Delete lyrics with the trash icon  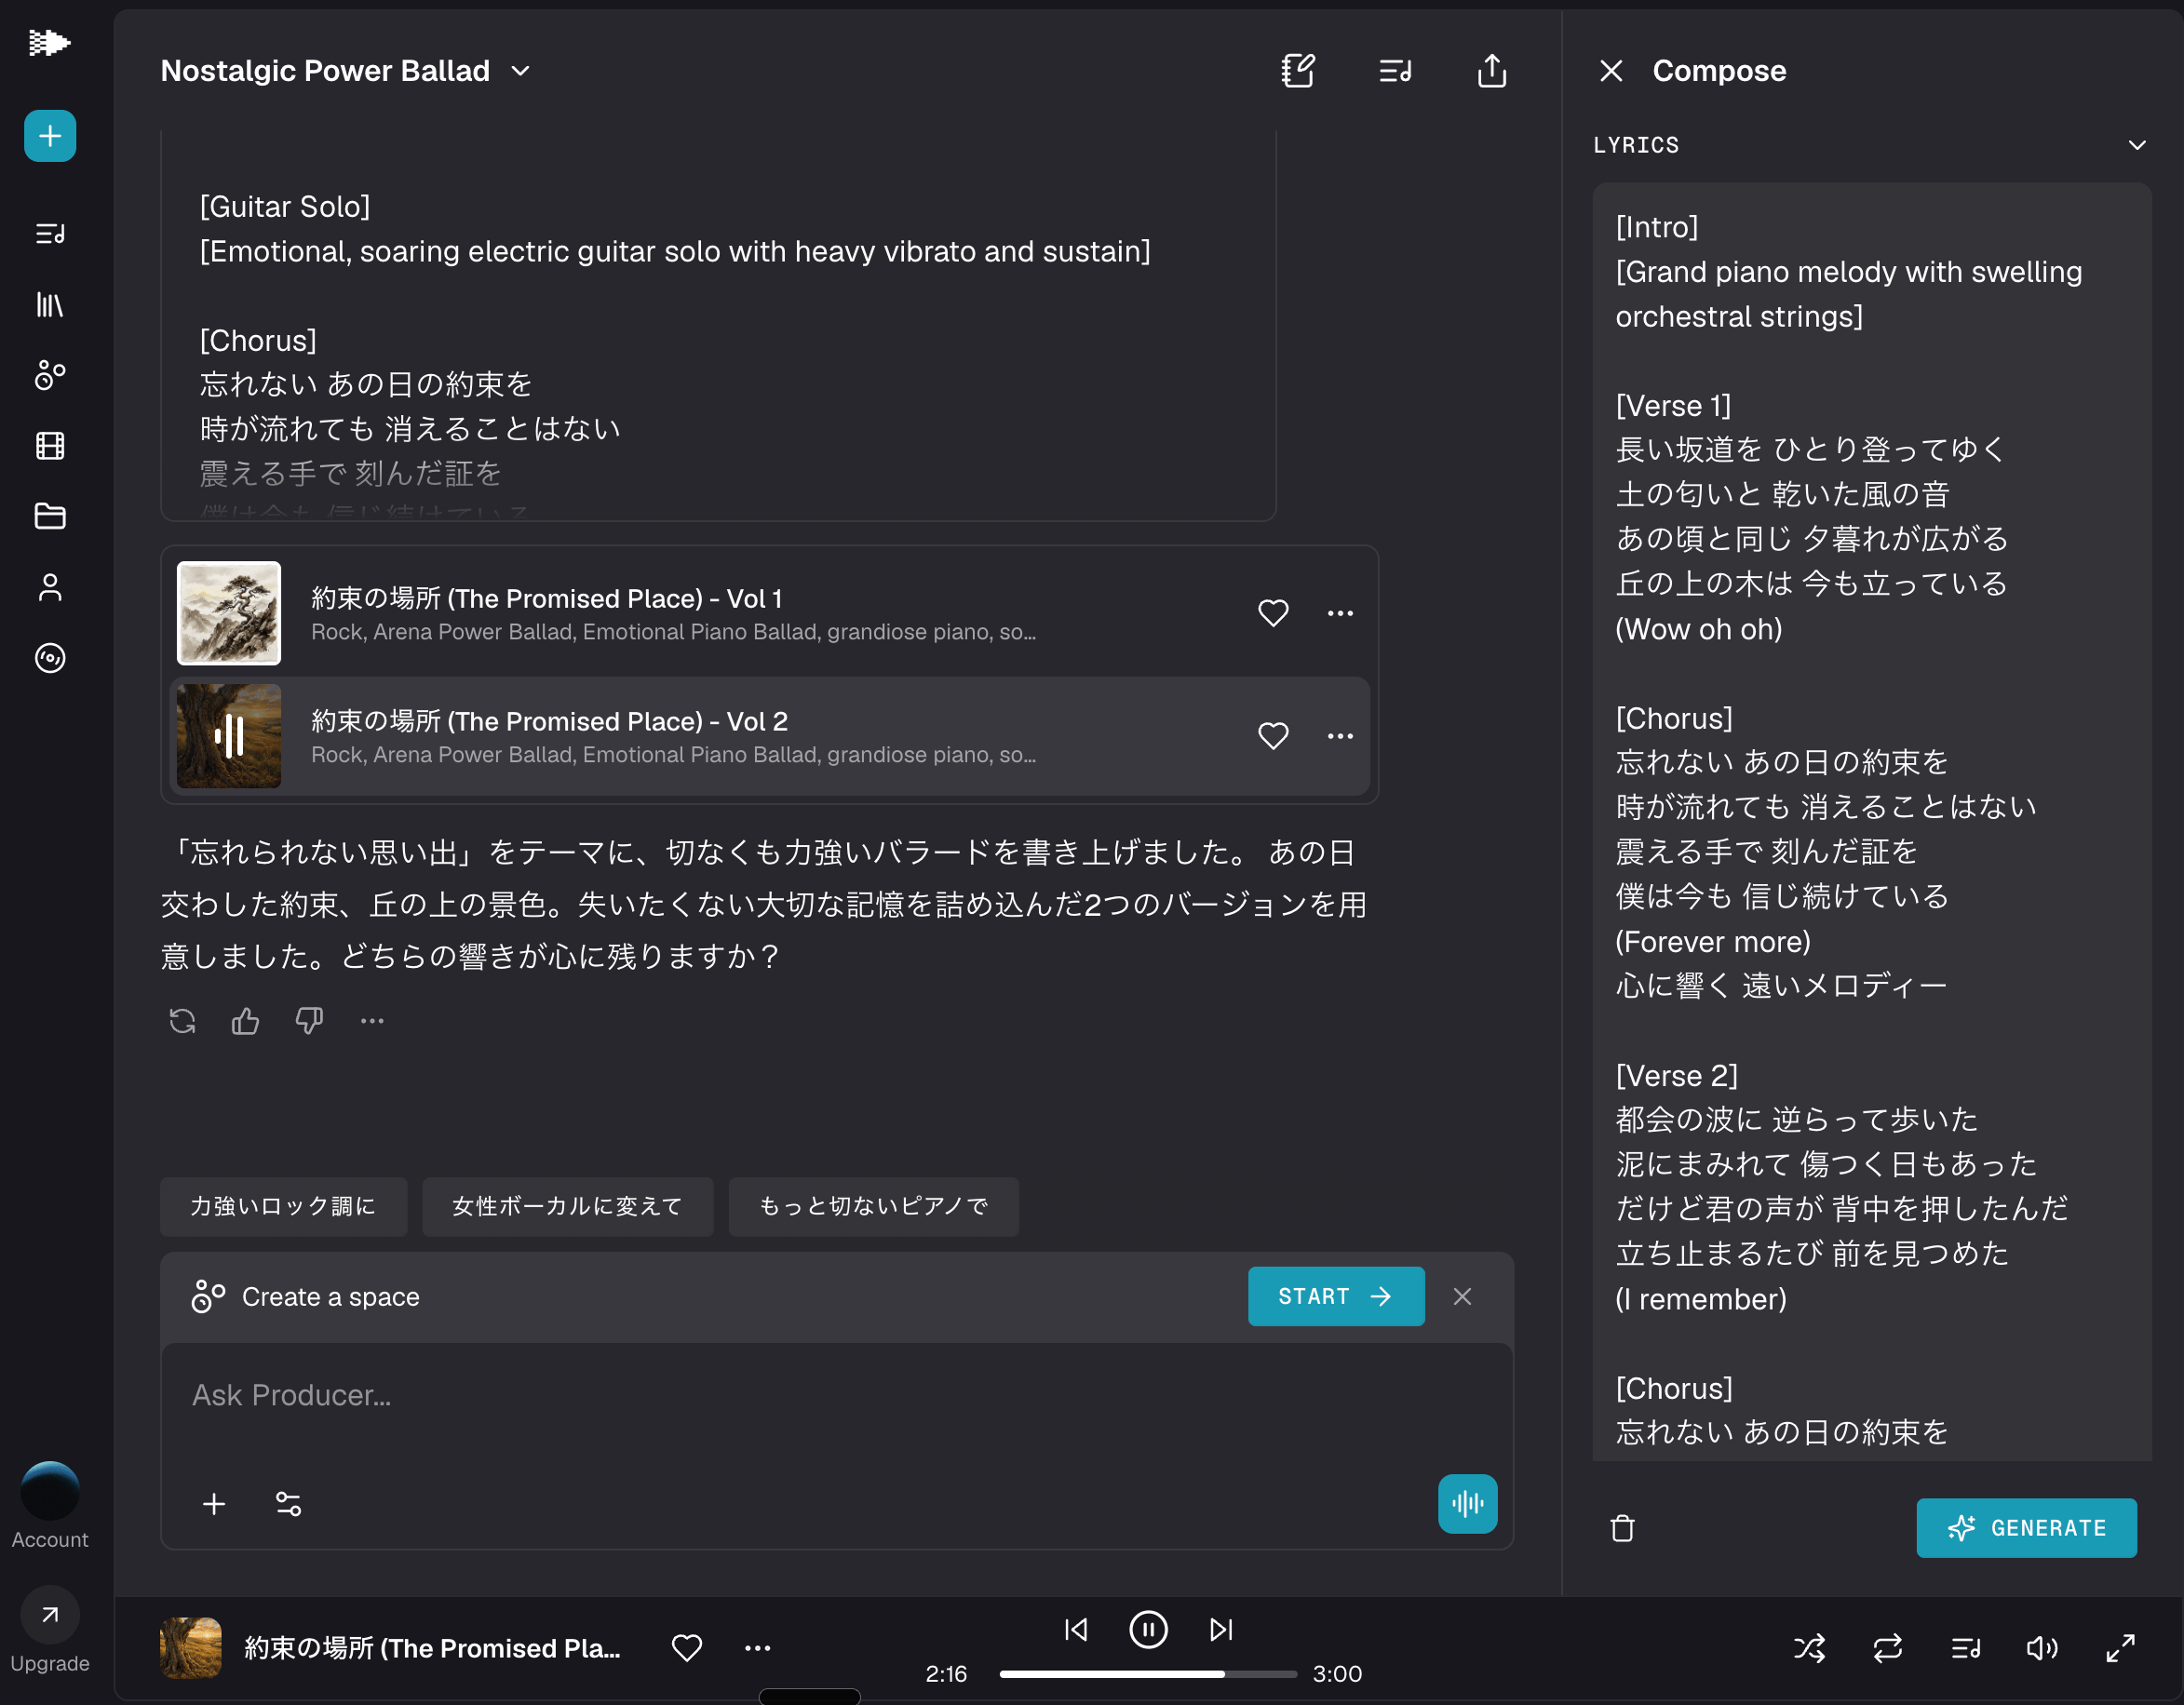point(1622,1528)
